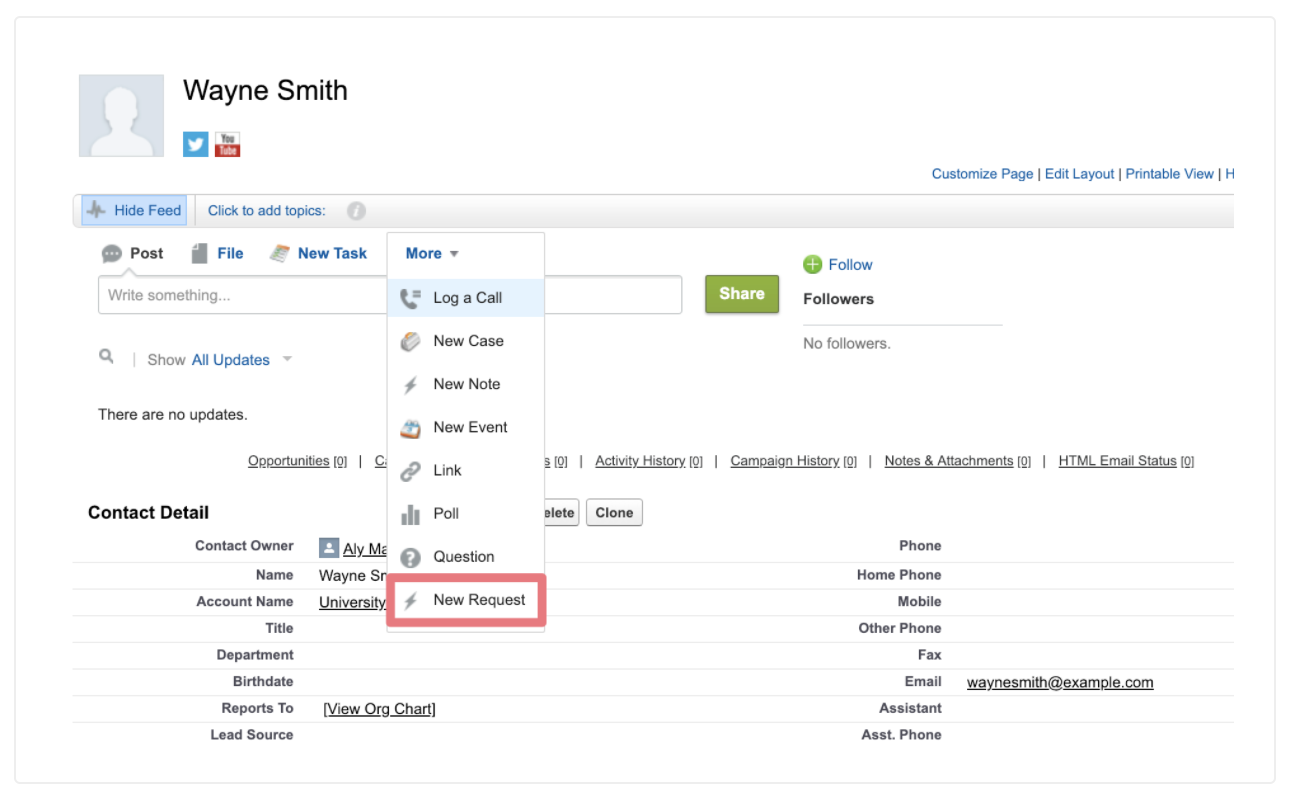Click the Twitter icon under Wayne Smith

point(195,144)
